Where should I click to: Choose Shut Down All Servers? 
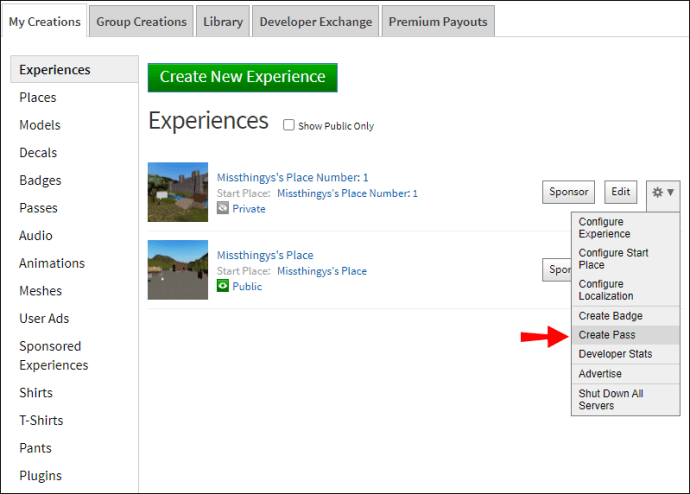[625, 399]
